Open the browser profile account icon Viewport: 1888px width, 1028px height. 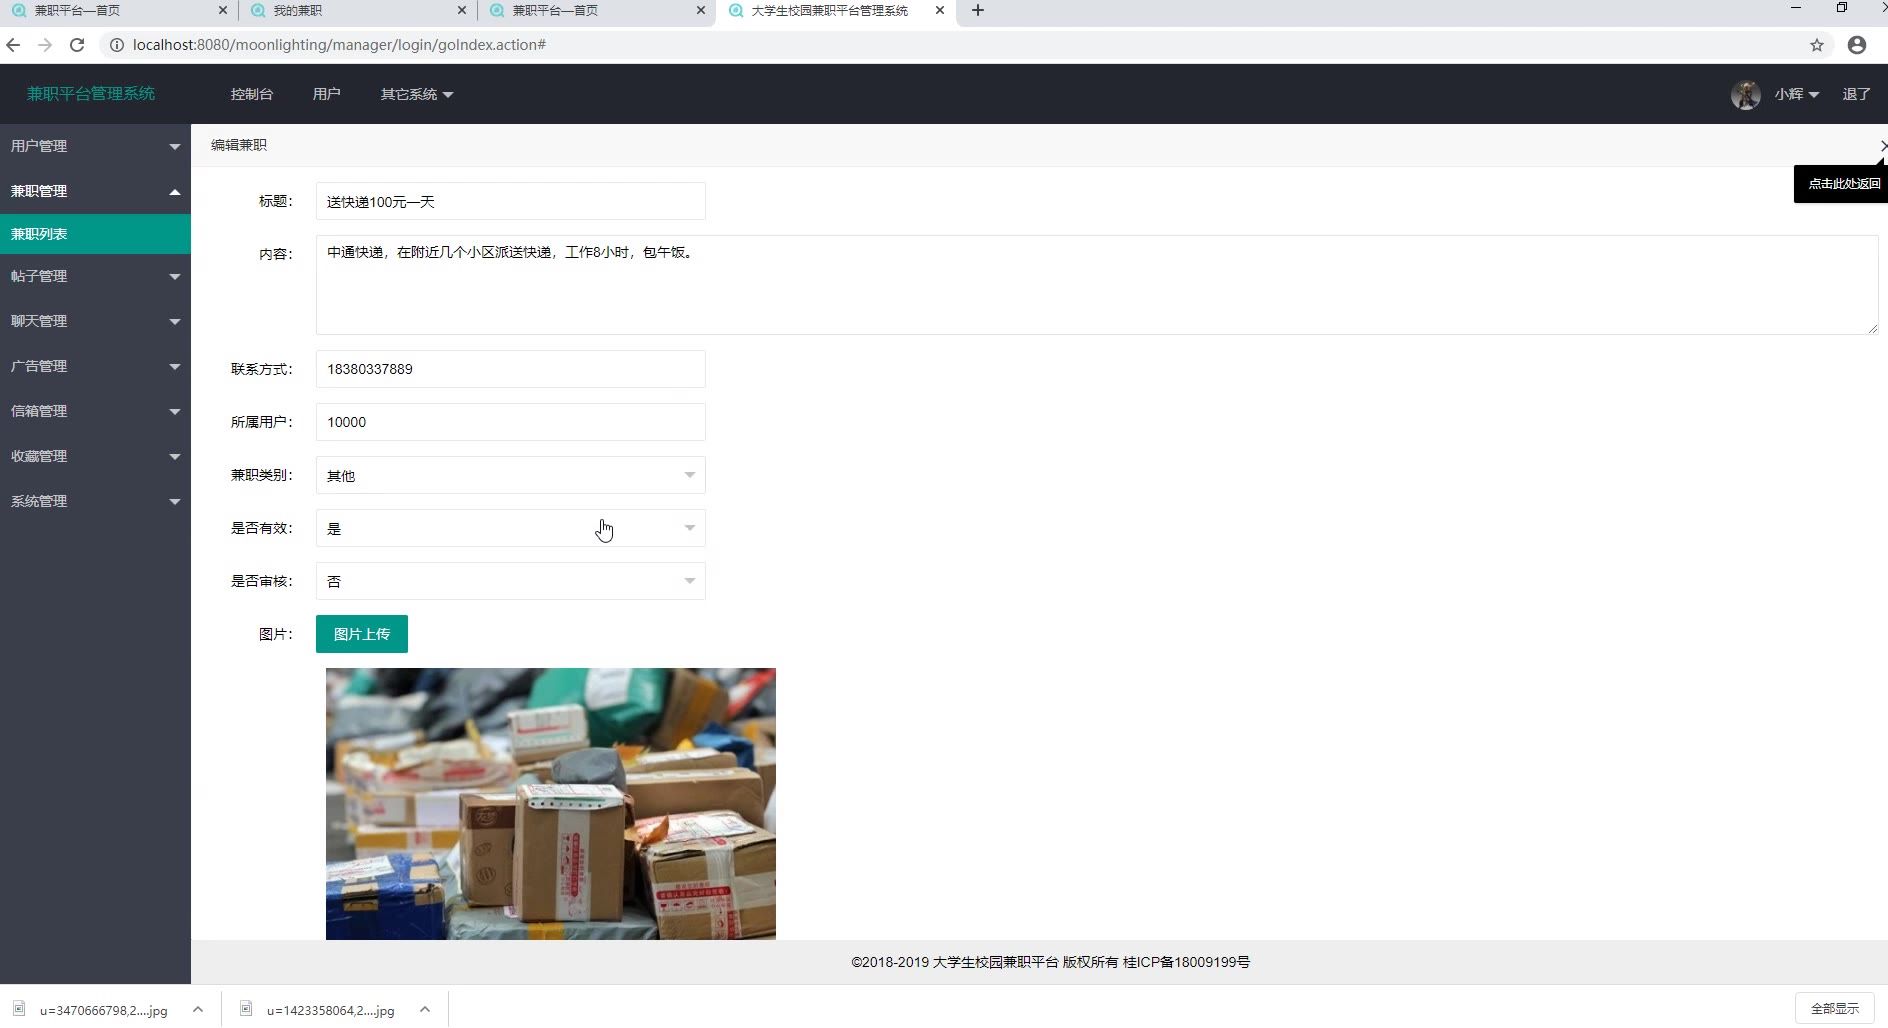(x=1857, y=45)
